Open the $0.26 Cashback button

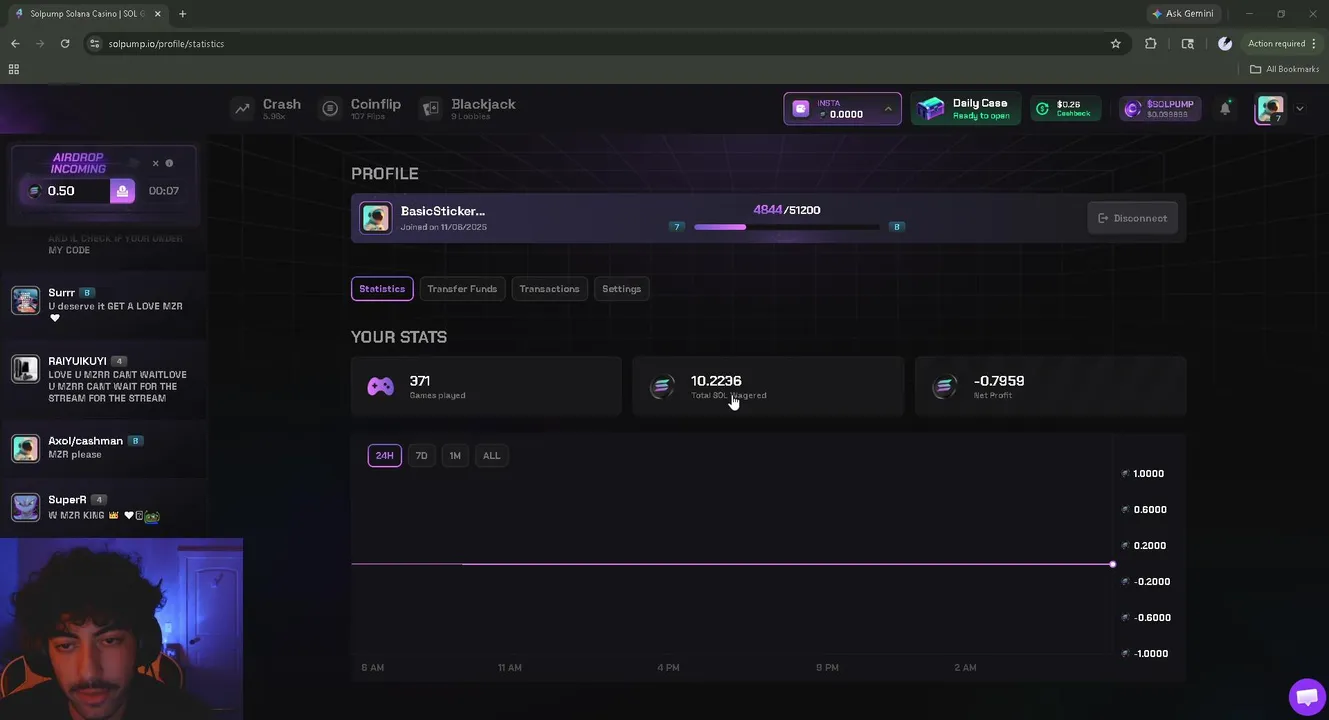(x=1066, y=109)
